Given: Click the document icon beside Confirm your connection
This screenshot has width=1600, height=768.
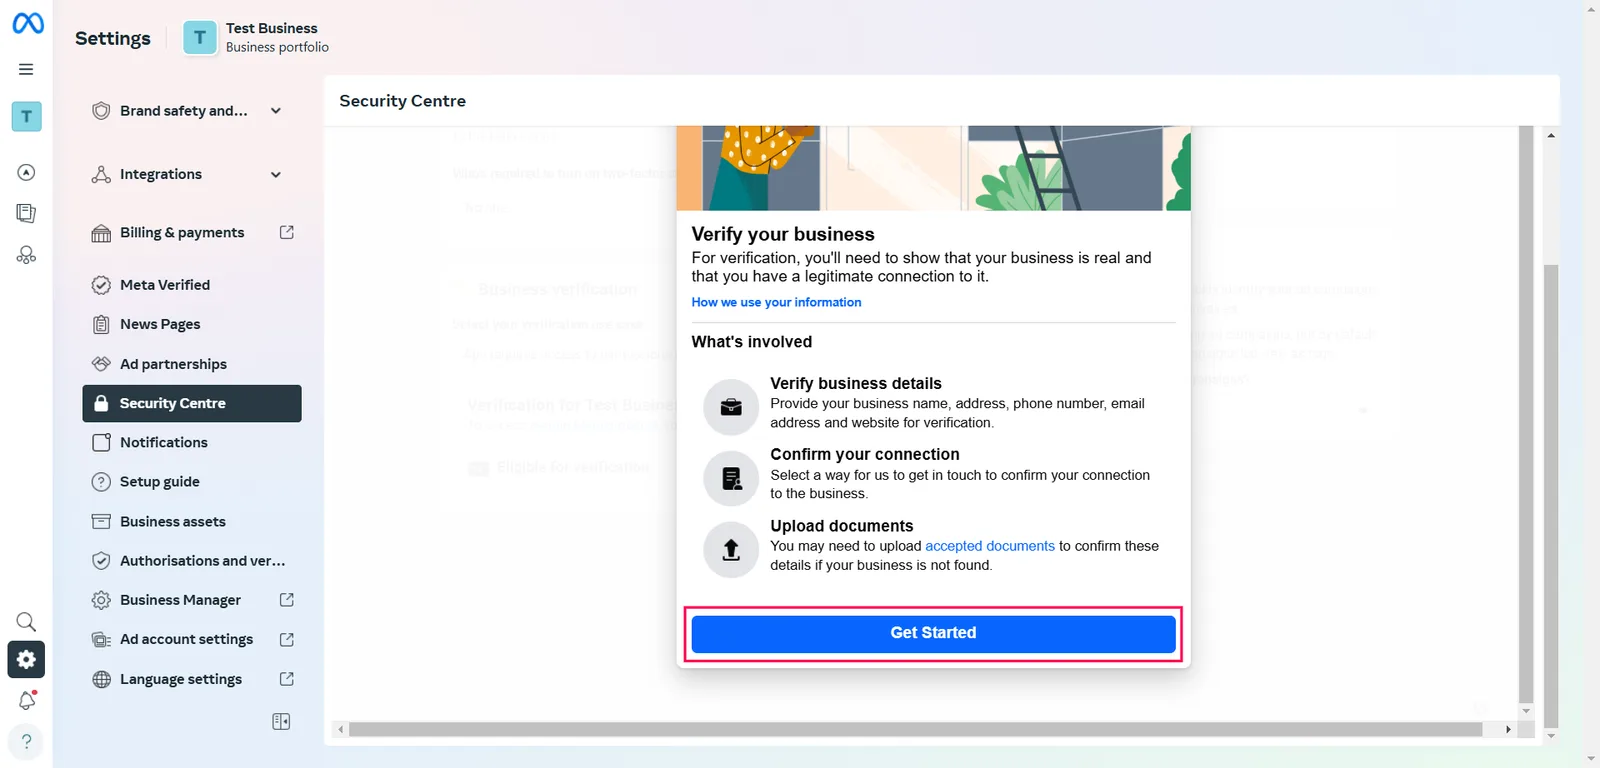Looking at the screenshot, I should [x=731, y=478].
